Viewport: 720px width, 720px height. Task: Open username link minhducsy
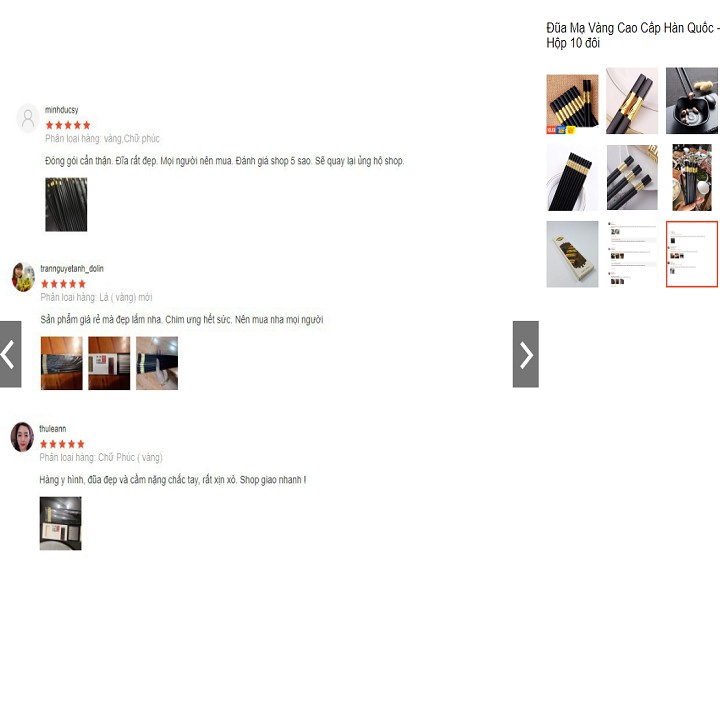click(x=62, y=110)
